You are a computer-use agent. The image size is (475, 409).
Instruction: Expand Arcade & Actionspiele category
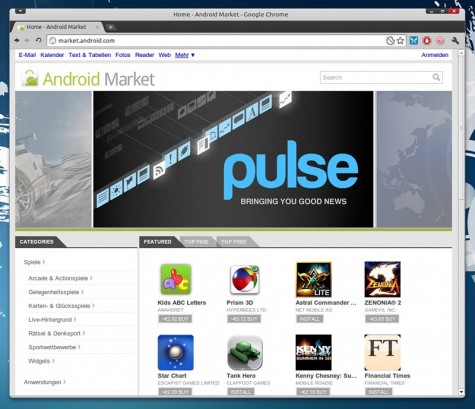coord(60,278)
